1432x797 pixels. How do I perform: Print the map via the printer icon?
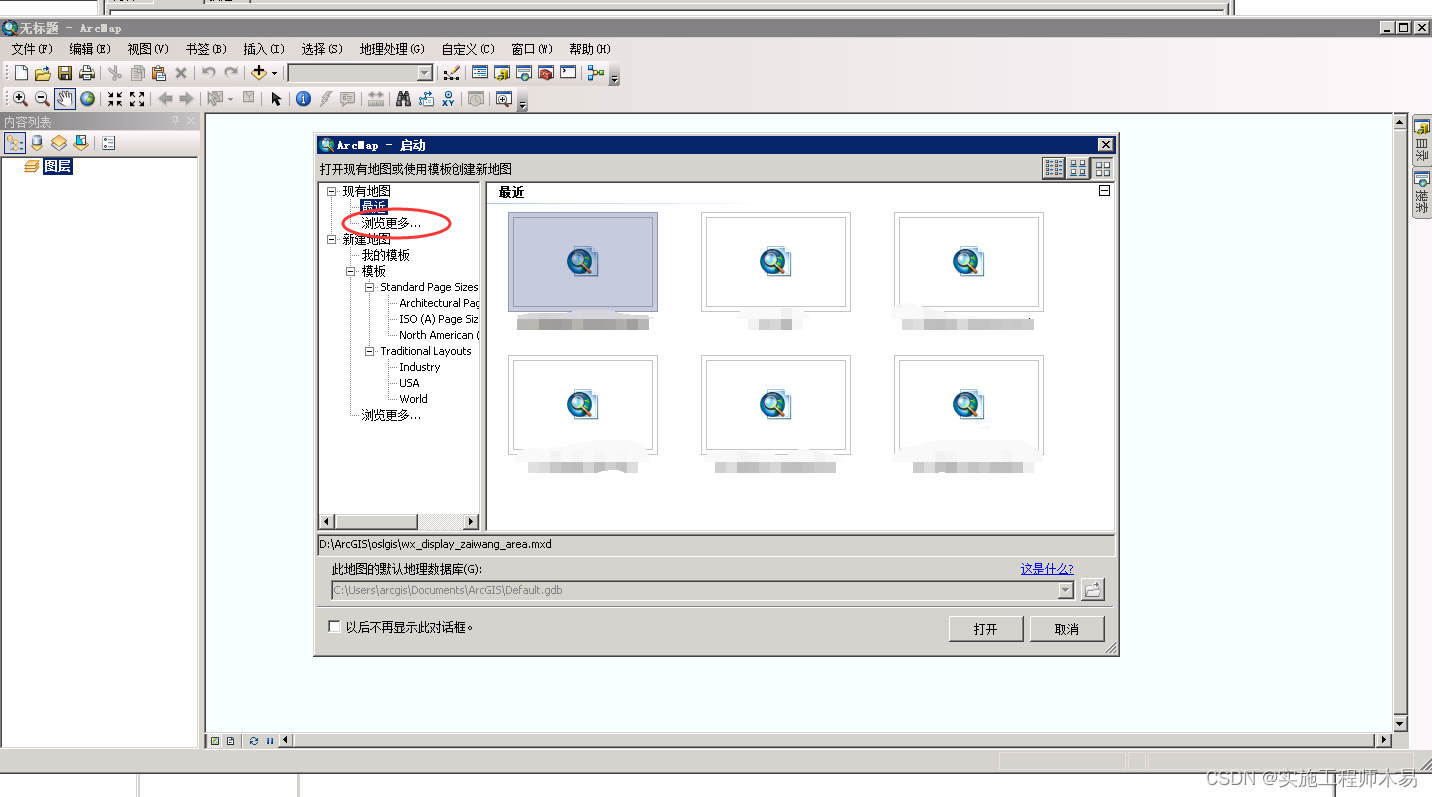click(x=87, y=73)
